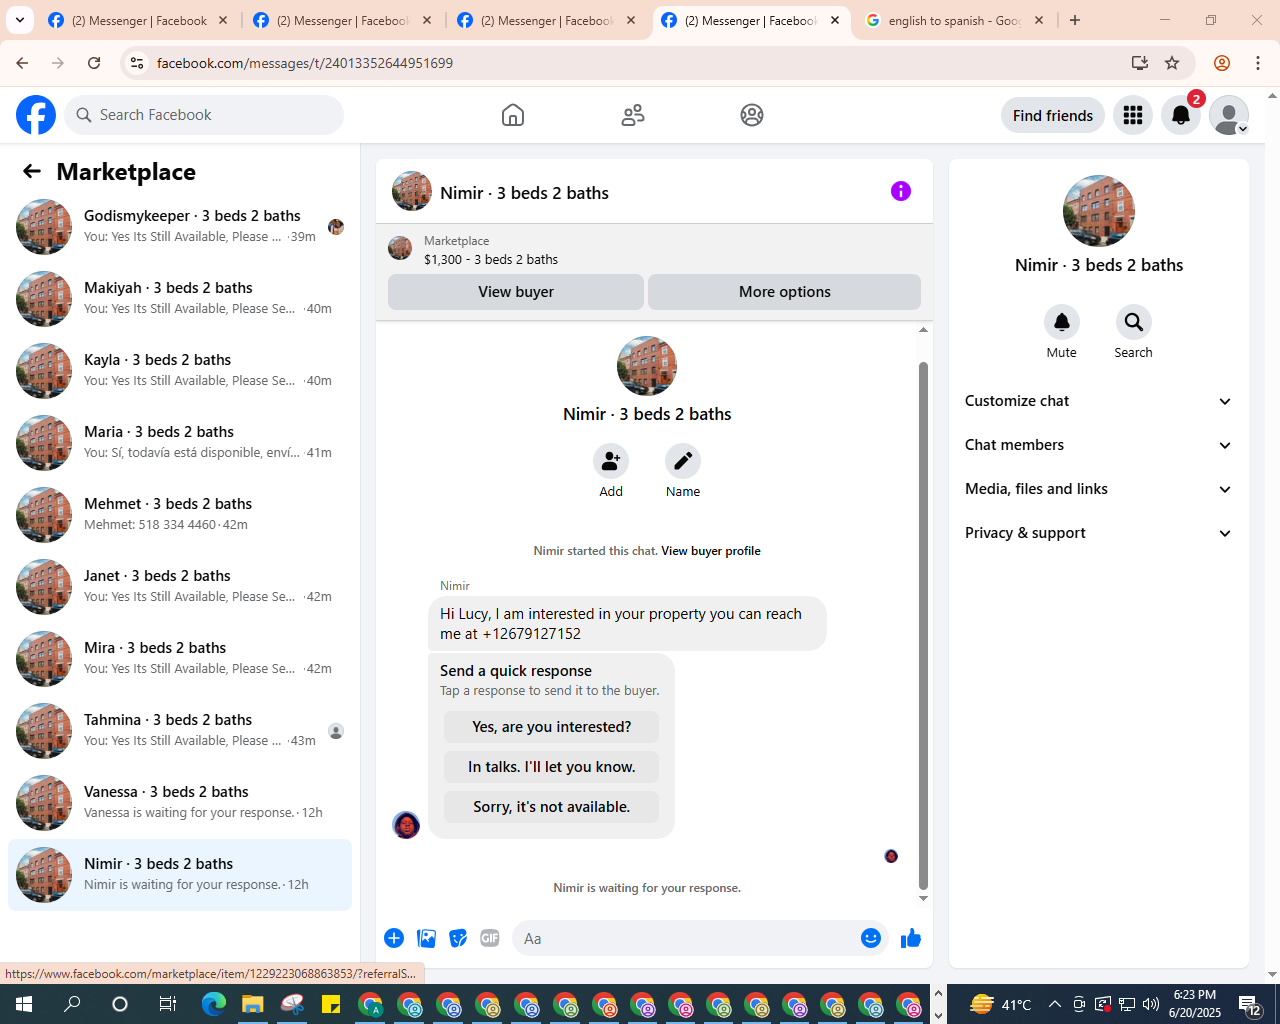The width and height of the screenshot is (1280, 1024).
Task: Open conversation information purple icon
Action: tap(901, 191)
